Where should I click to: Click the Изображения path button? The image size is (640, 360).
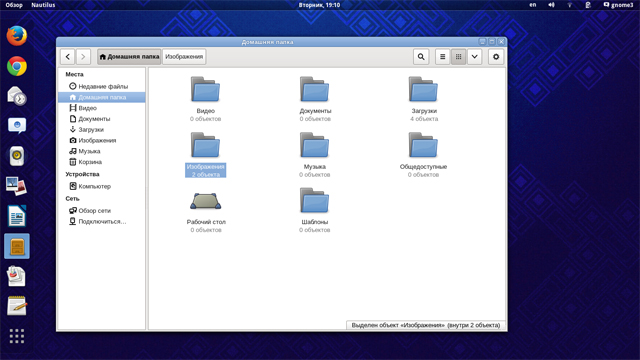184,57
